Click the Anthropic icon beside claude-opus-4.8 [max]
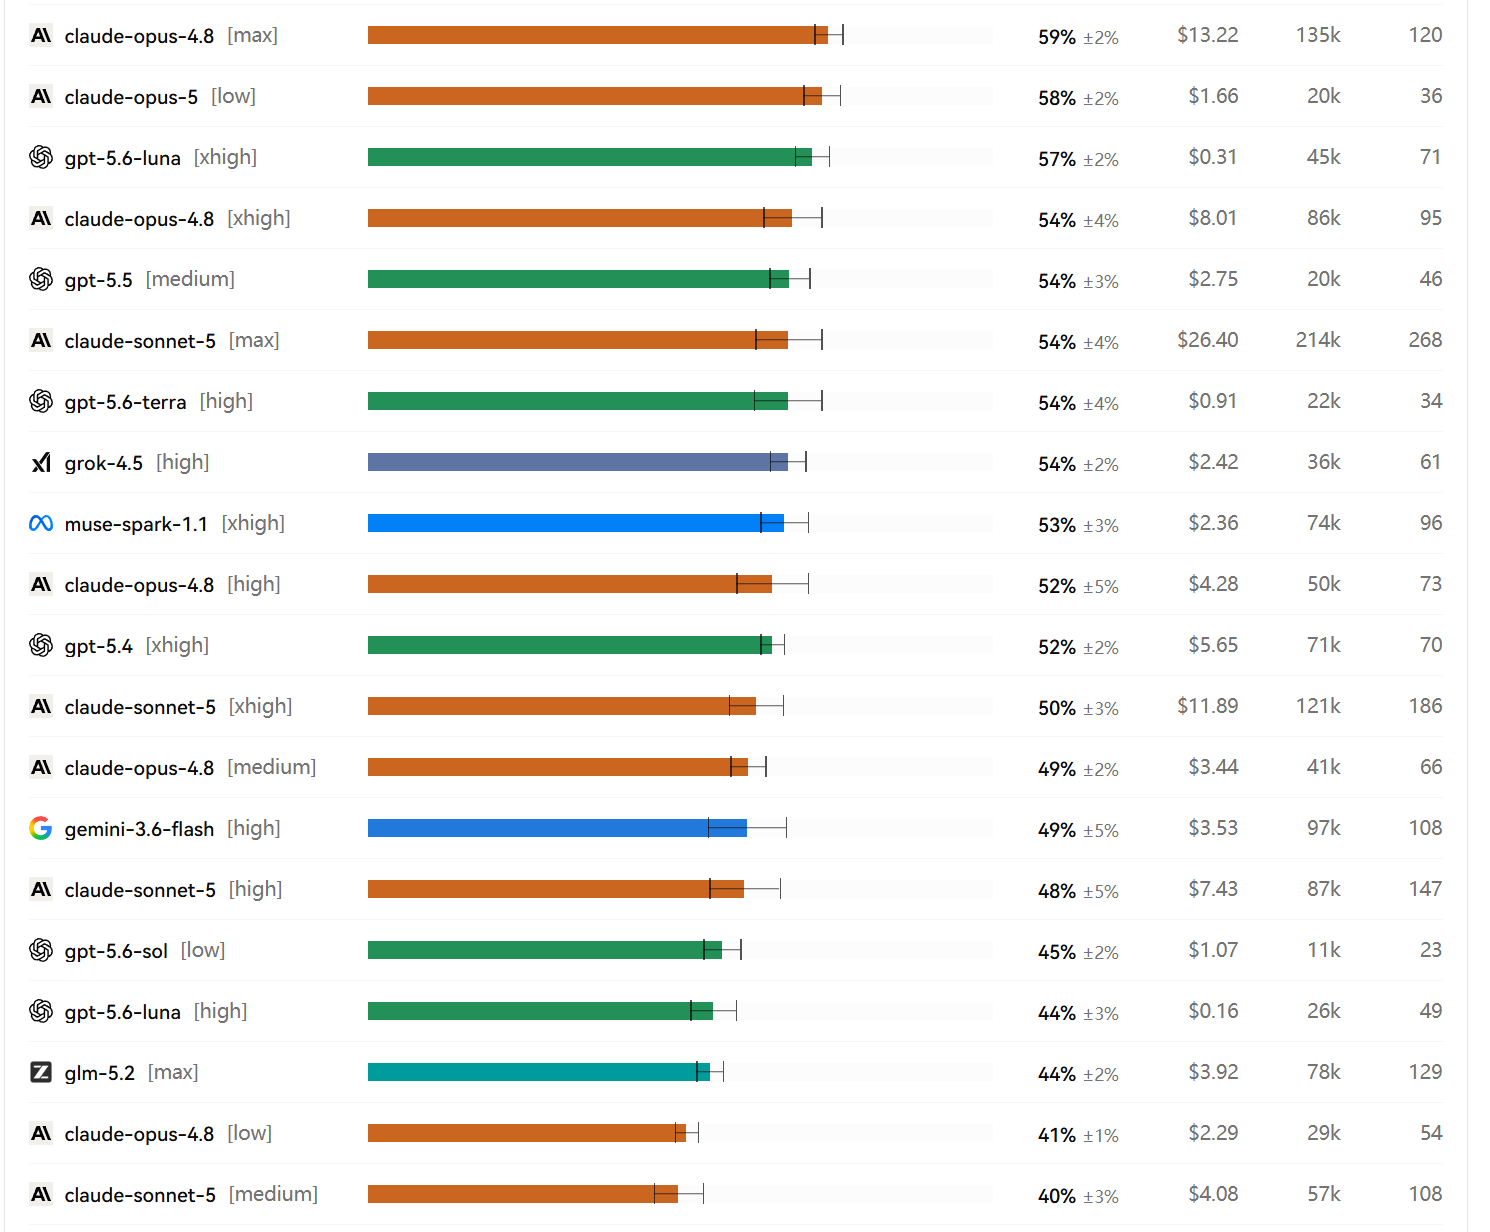The width and height of the screenshot is (1490, 1232). pos(41,36)
